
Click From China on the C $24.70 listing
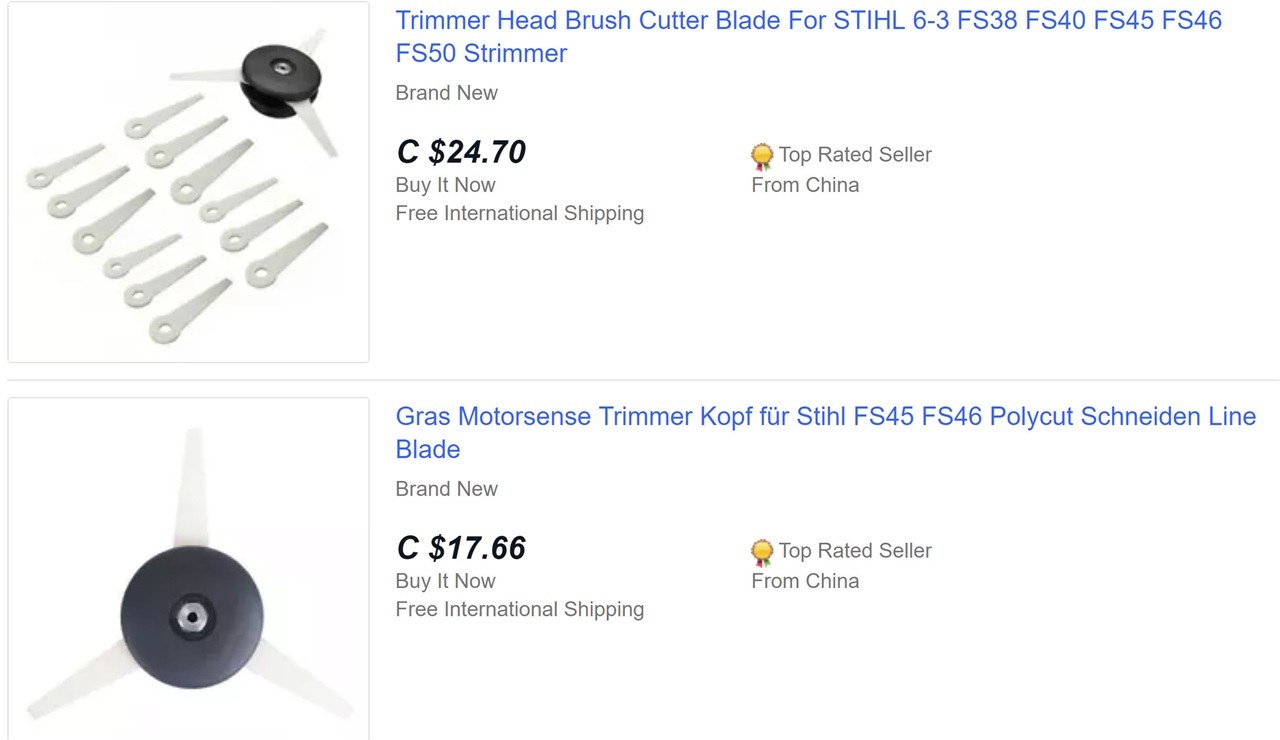[x=805, y=185]
